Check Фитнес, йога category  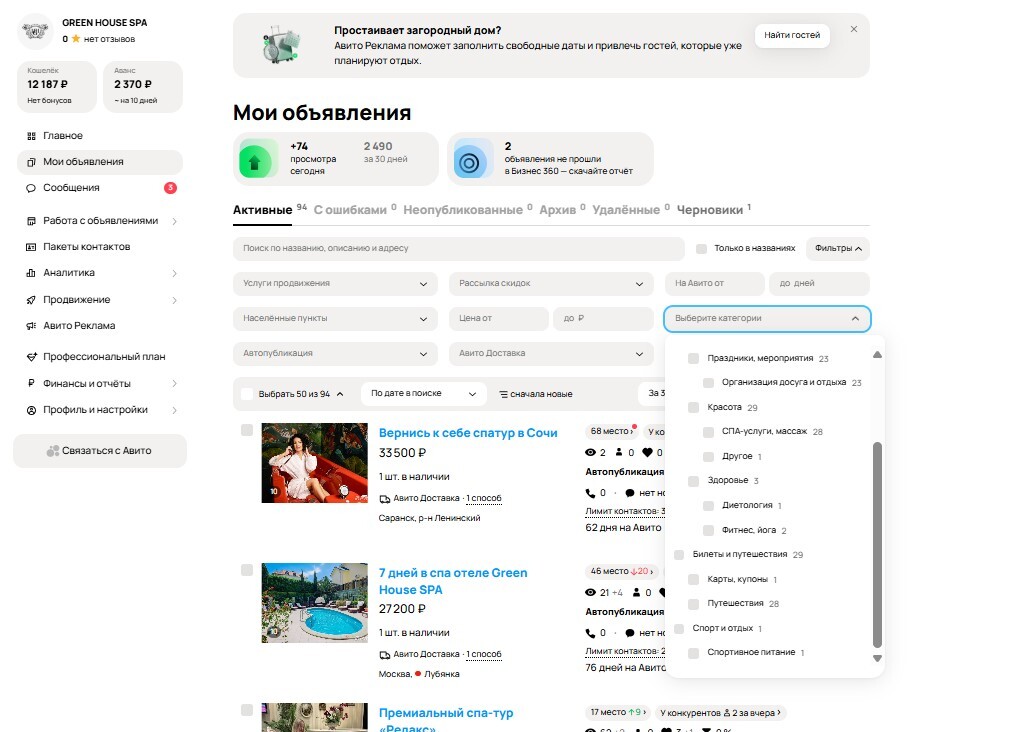(x=708, y=530)
